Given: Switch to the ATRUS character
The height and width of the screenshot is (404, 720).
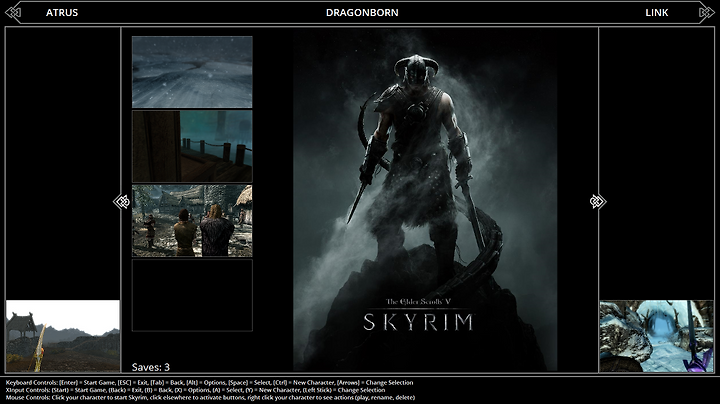Looking at the screenshot, I should pyautogui.click(x=62, y=13).
